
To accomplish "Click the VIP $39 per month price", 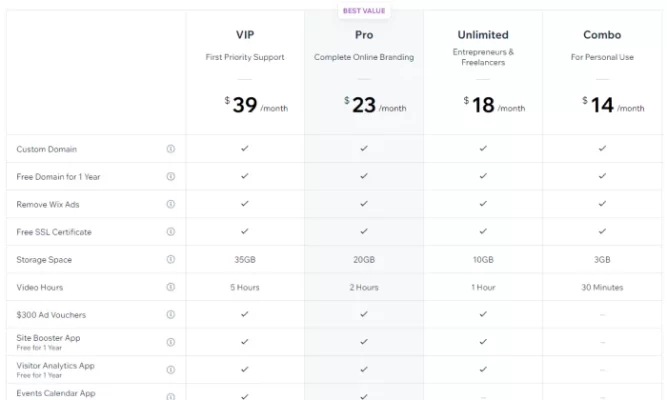I will (256, 105).
